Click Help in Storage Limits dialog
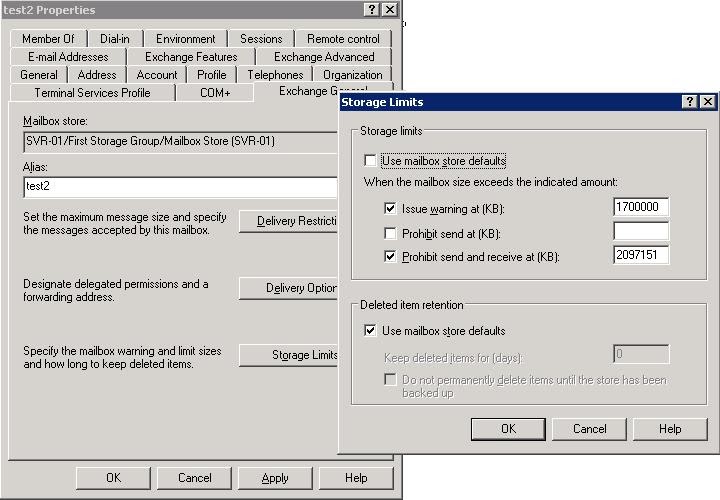The image size is (720, 500). [670, 429]
